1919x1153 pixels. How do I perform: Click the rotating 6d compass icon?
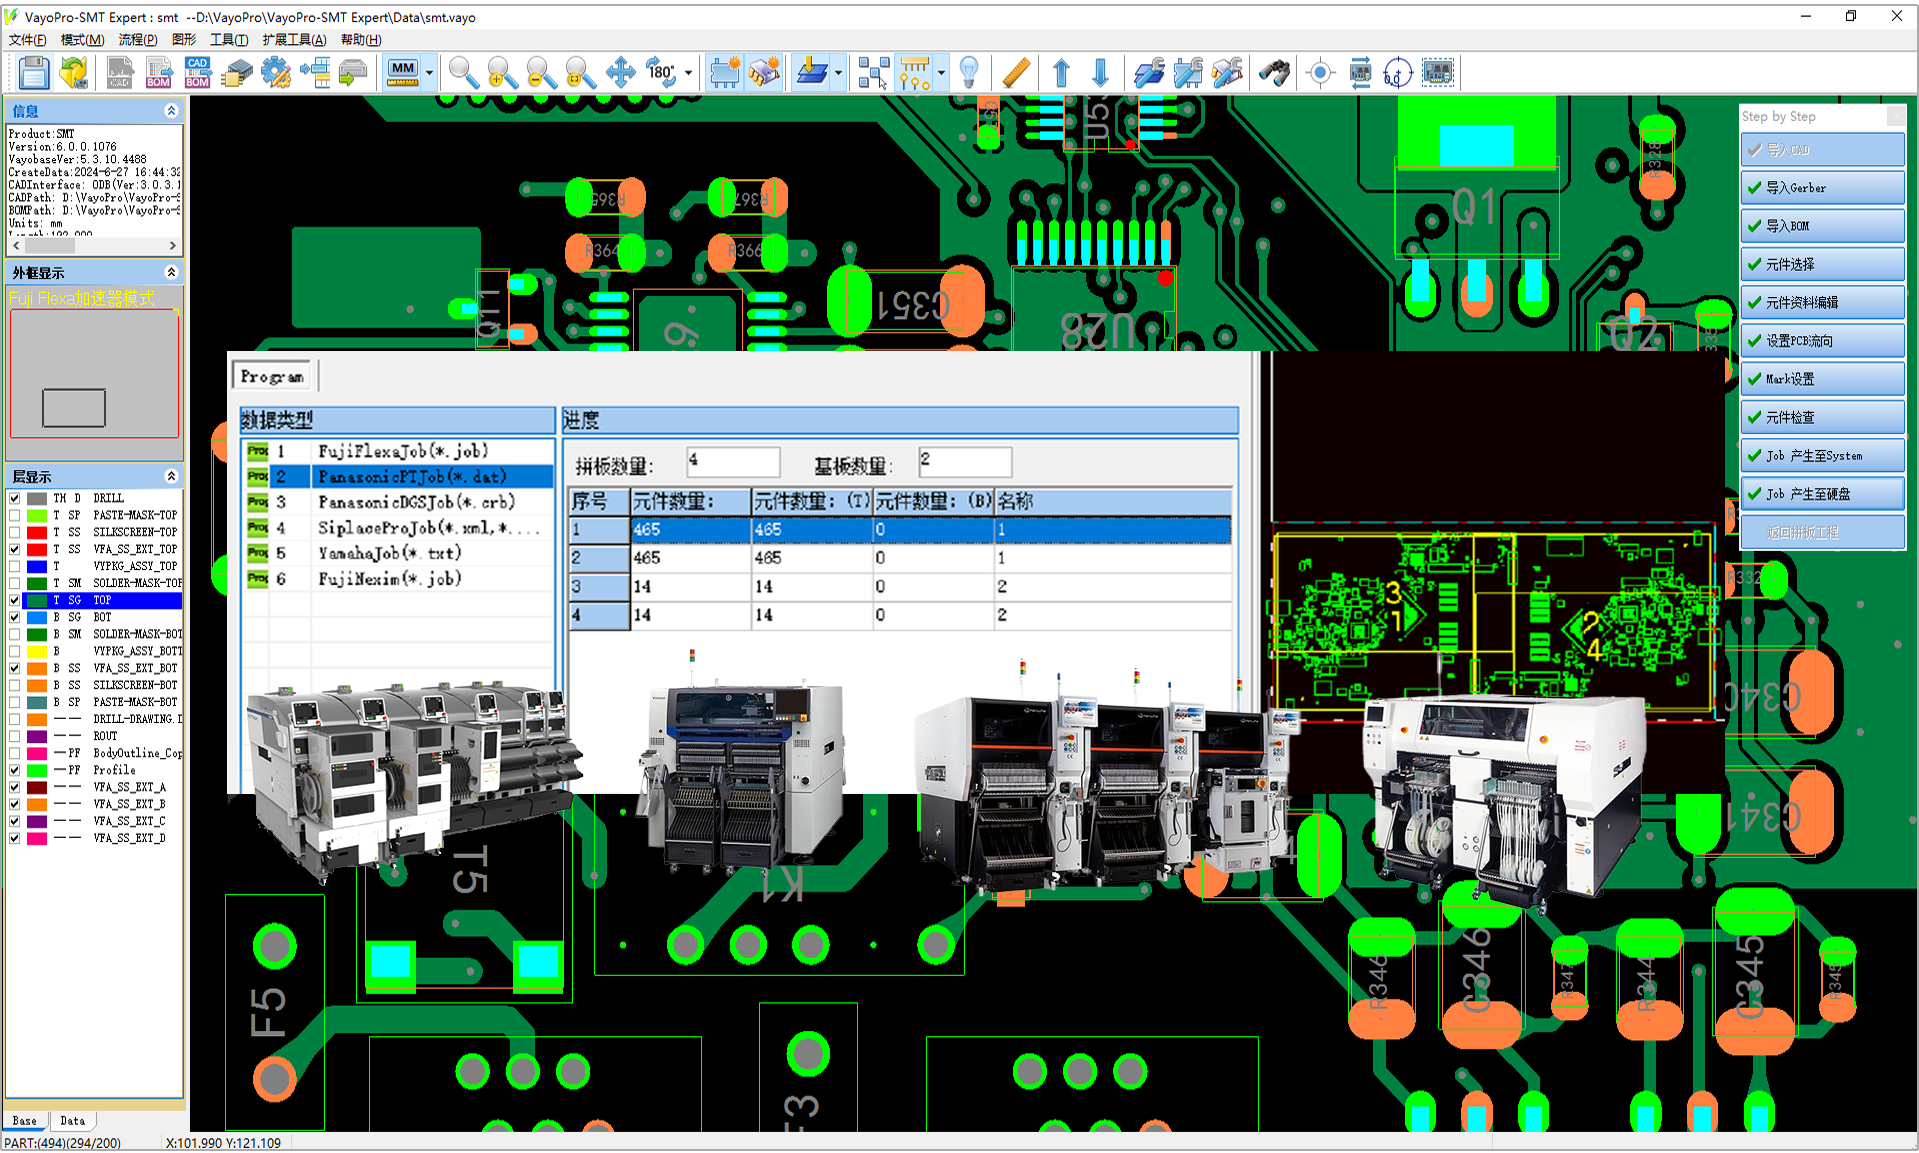coord(1398,73)
